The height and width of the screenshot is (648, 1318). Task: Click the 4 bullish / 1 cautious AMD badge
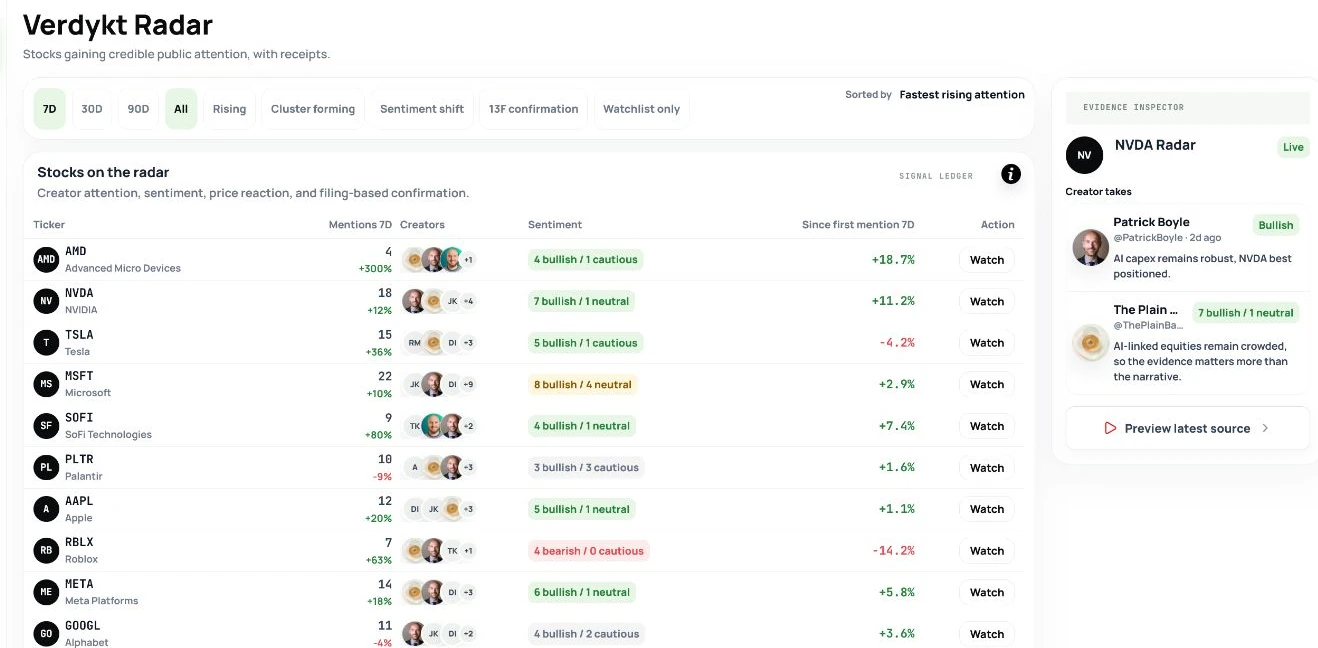tap(585, 260)
